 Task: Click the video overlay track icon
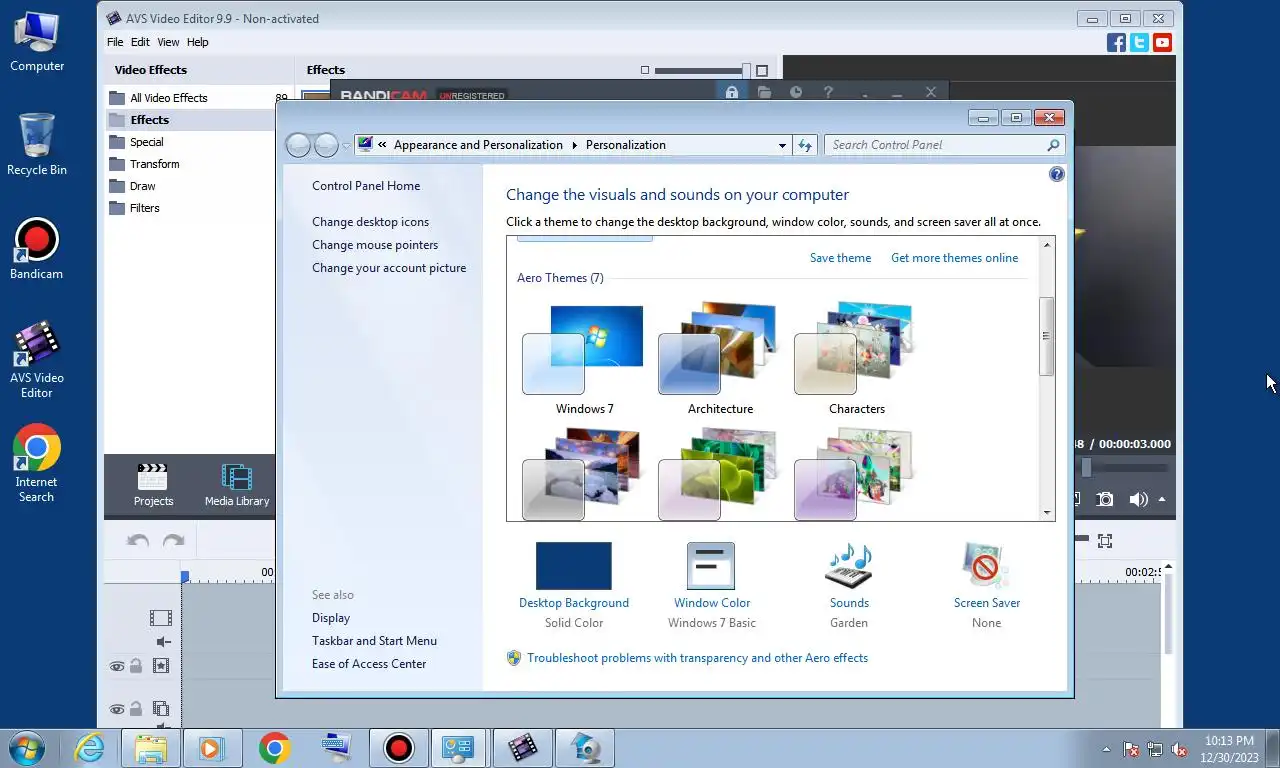pos(160,709)
